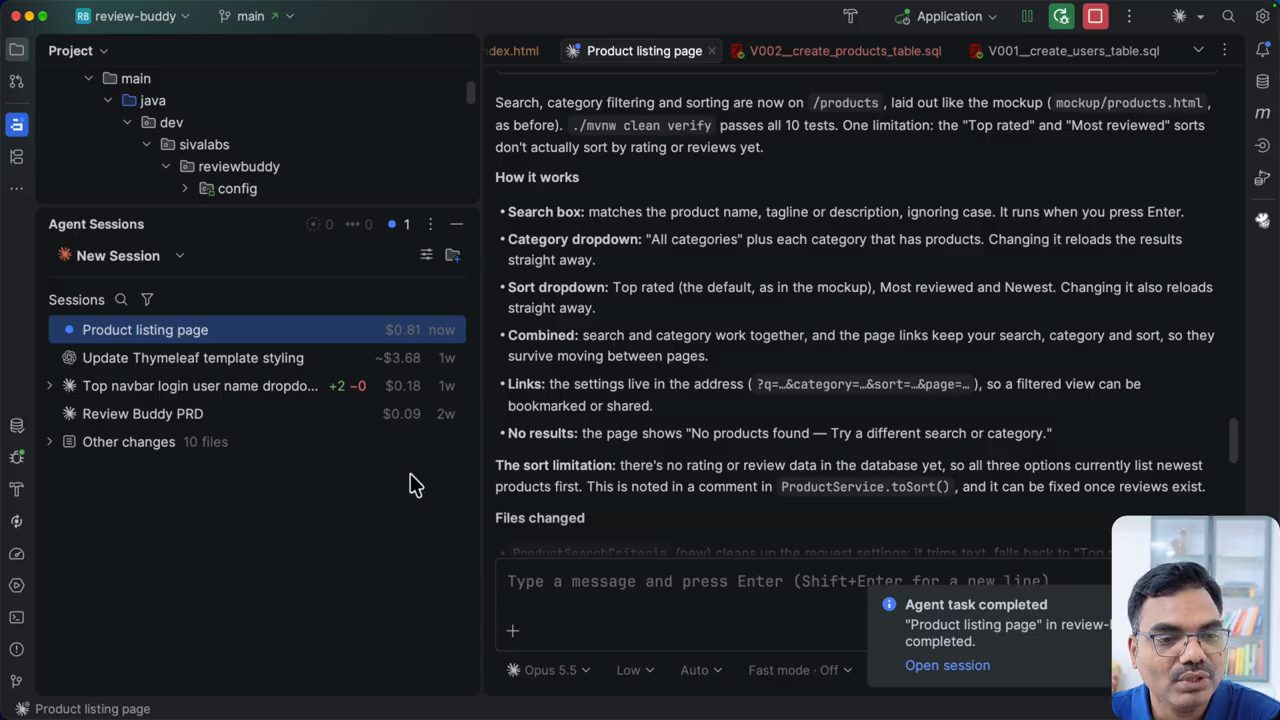Toggle the Project tool window
1280x720 pixels.
pyautogui.click(x=16, y=49)
